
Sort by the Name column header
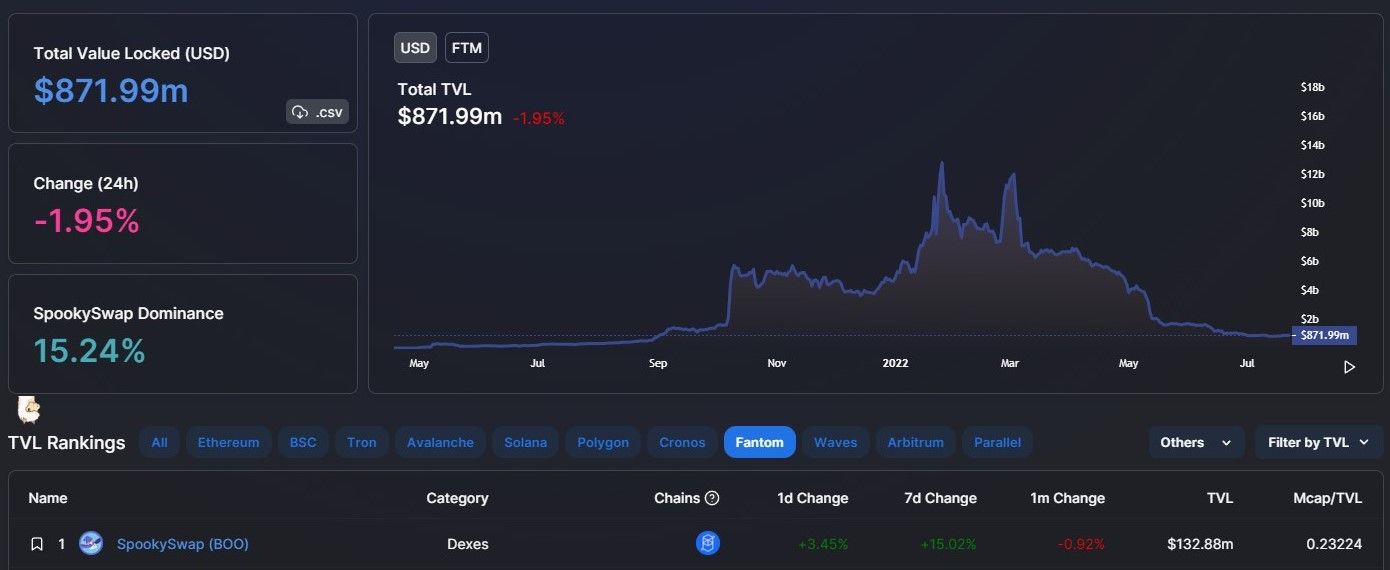[48, 498]
